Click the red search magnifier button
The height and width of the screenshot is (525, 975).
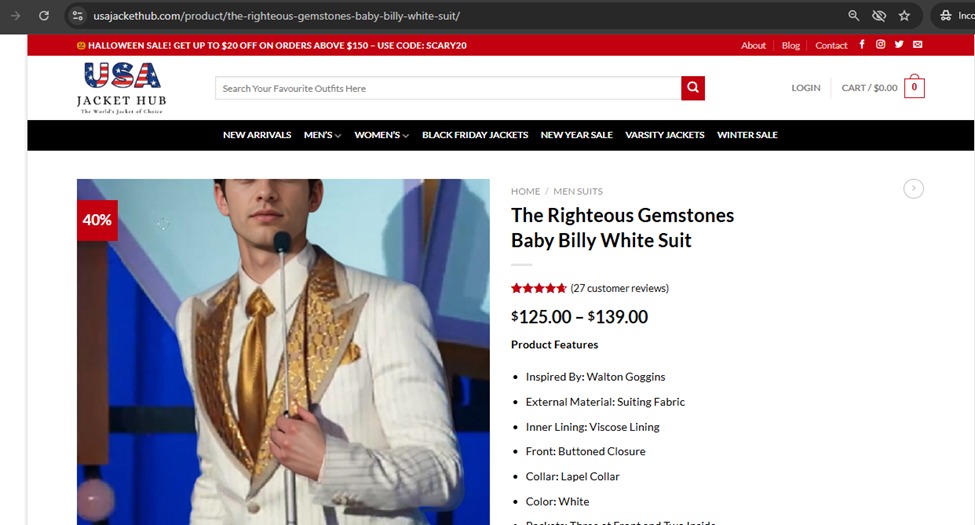pyautogui.click(x=693, y=88)
